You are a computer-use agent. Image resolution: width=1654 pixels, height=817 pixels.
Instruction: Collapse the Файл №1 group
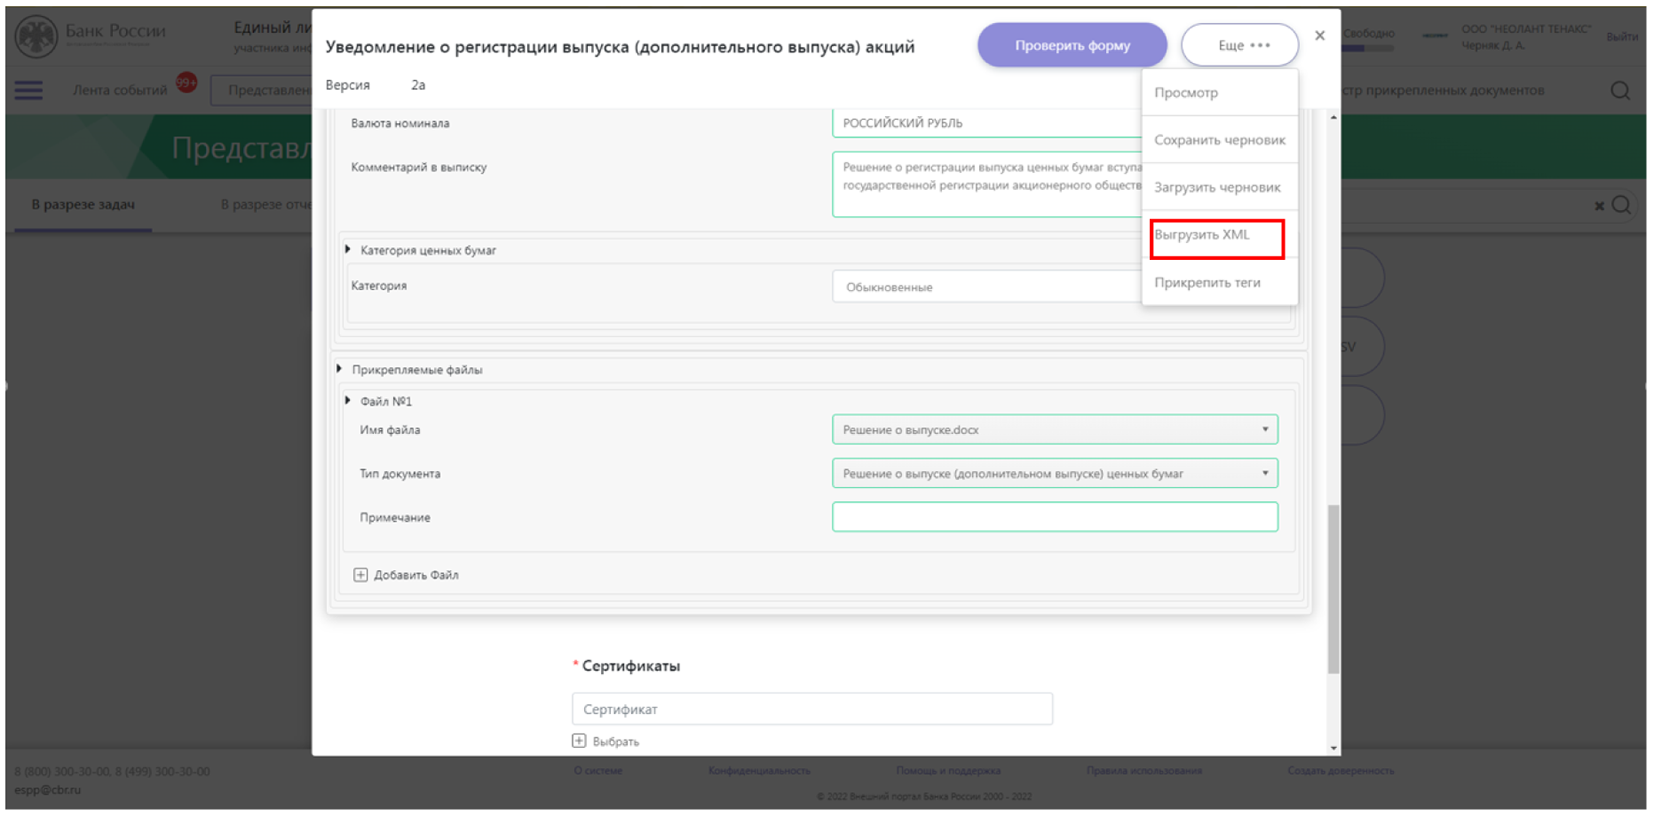[348, 401]
